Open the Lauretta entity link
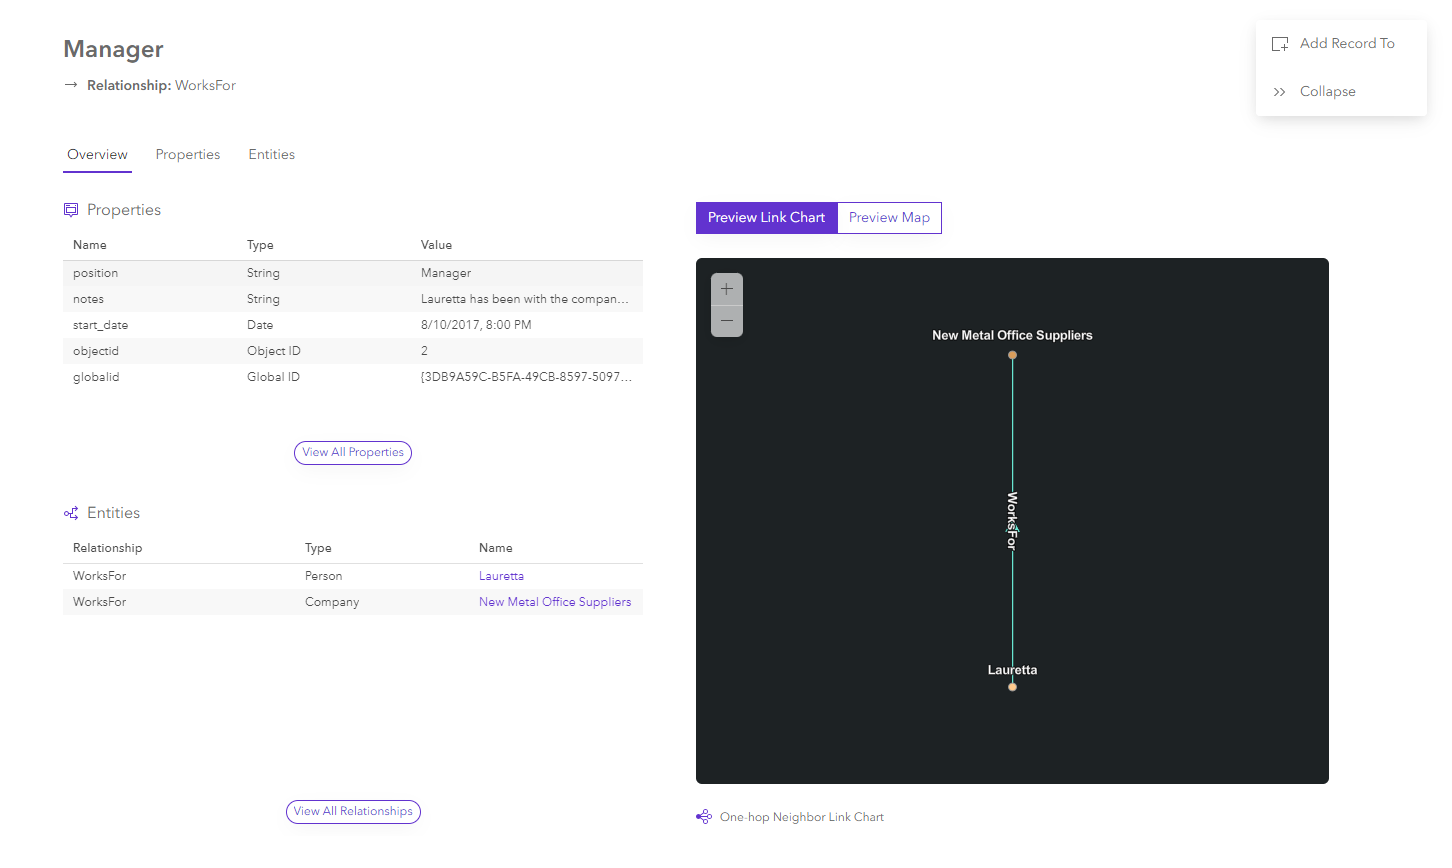Viewport: 1452px width, 868px height. [x=501, y=575]
